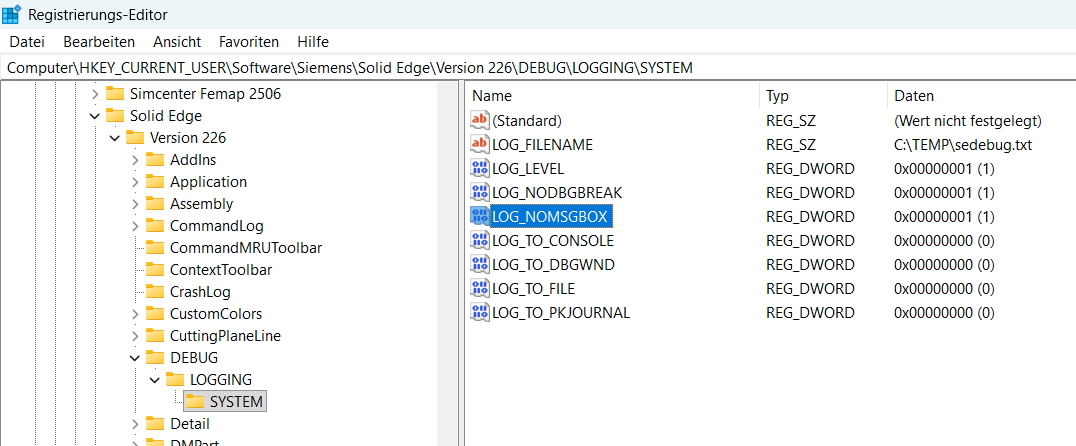Viewport: 1076px width, 446px height.
Task: Select the CommandMRUToolbar key label
Action: point(246,248)
